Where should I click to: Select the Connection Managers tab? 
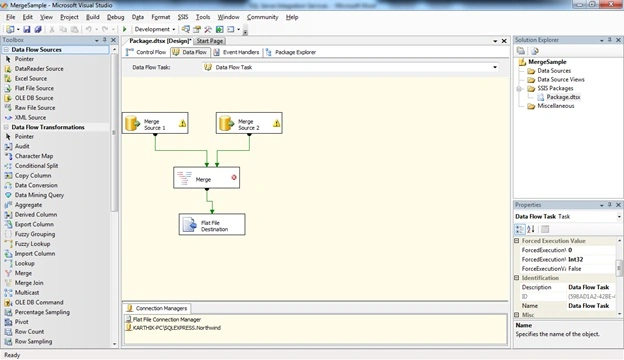coord(157,308)
